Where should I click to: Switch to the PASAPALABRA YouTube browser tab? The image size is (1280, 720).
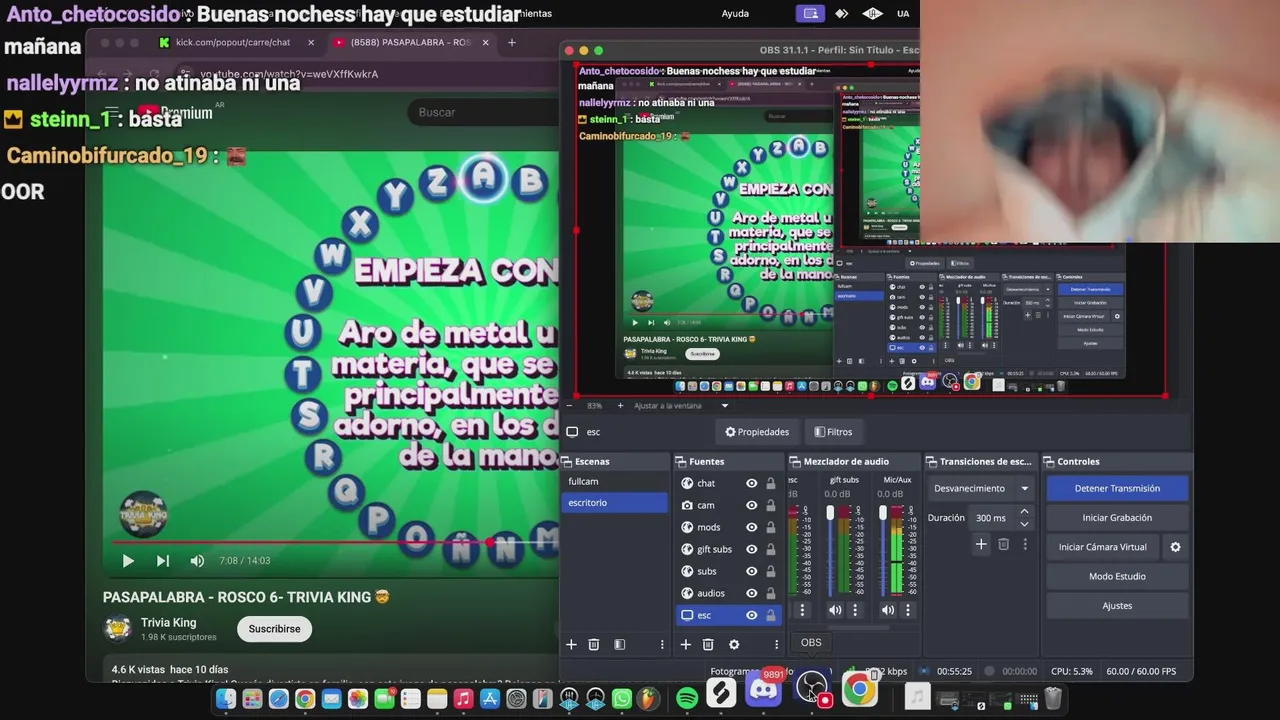[x=410, y=42]
